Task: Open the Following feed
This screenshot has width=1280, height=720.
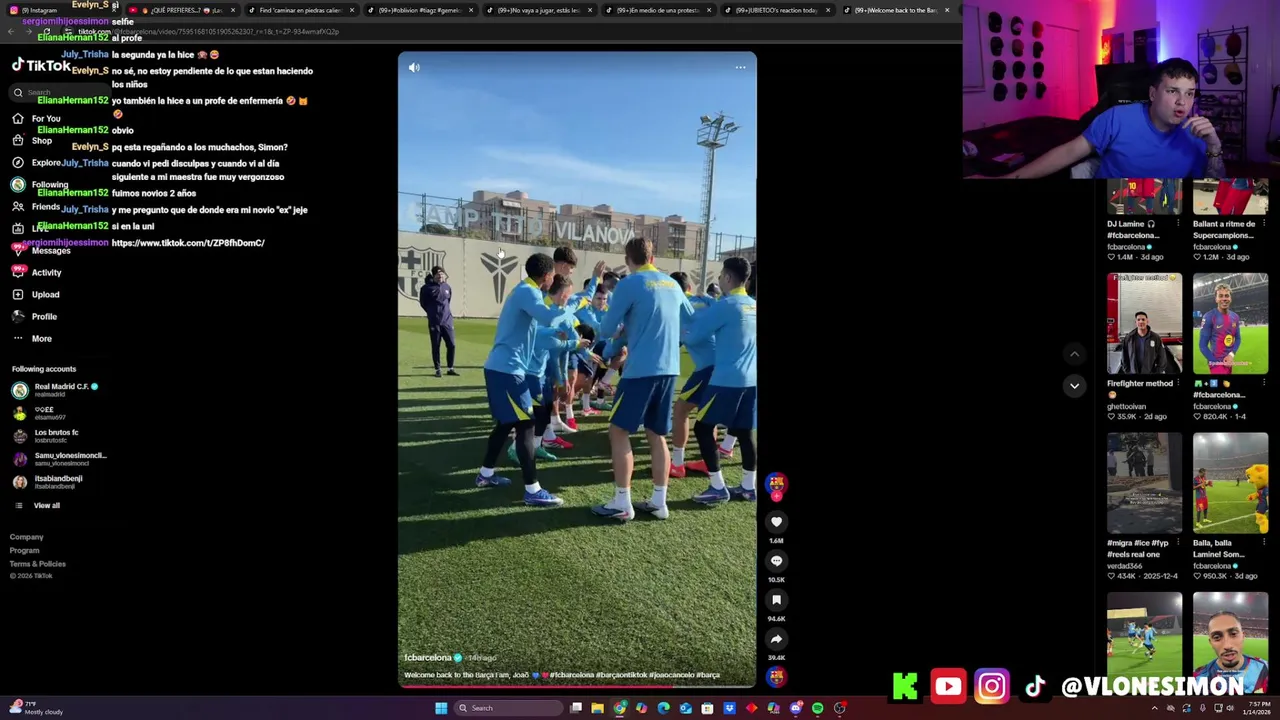Action: [x=40, y=185]
